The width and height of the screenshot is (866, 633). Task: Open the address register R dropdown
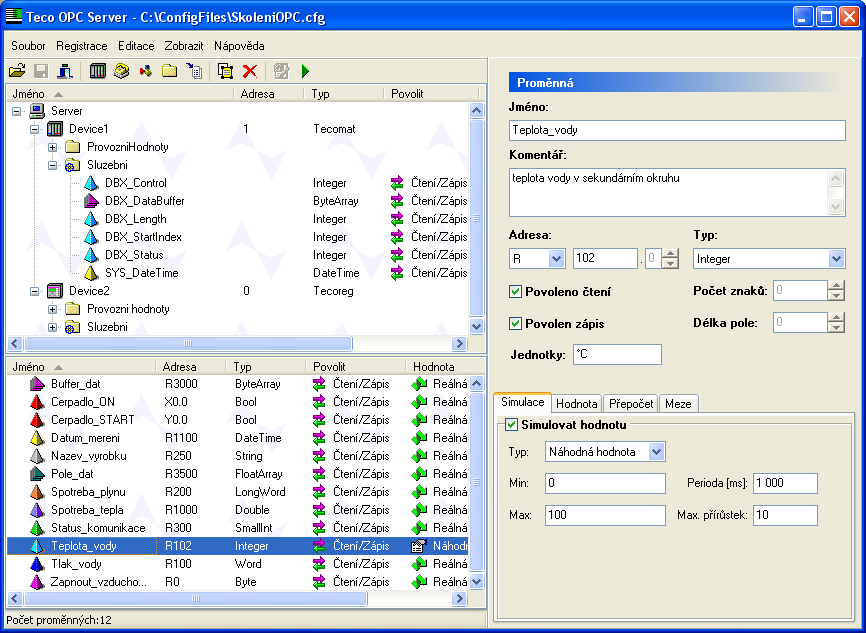pyautogui.click(x=556, y=259)
